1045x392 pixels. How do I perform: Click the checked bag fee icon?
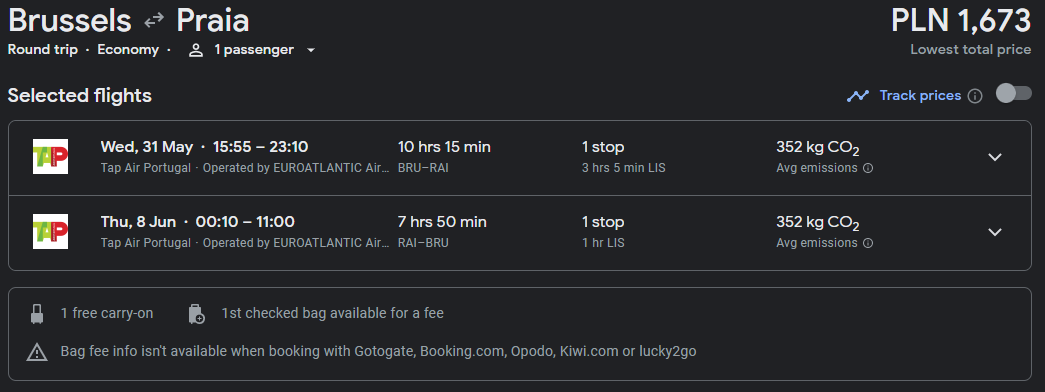[197, 313]
